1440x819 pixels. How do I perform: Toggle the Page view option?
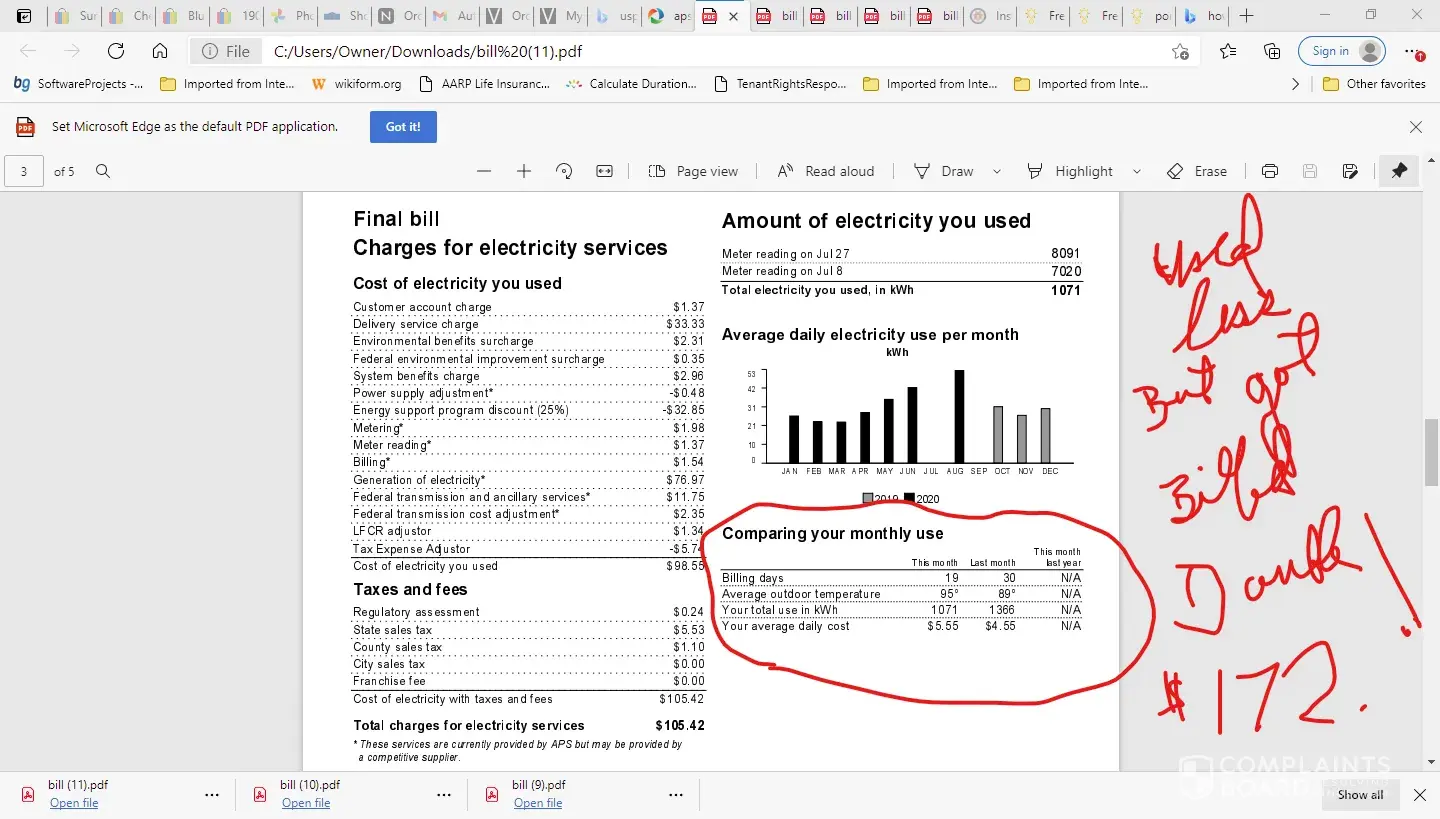click(x=693, y=171)
